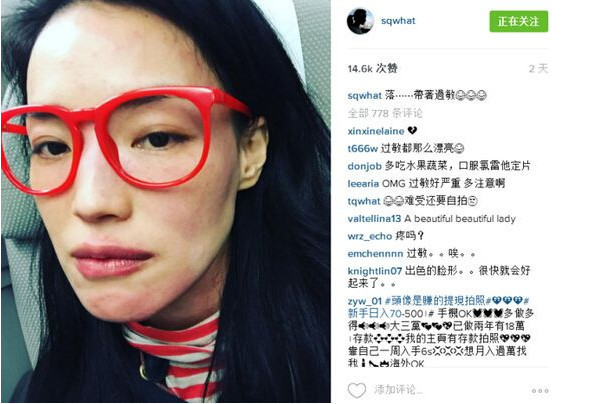Open commenter wrz_echo profile
590x404 pixels.
[370, 236]
